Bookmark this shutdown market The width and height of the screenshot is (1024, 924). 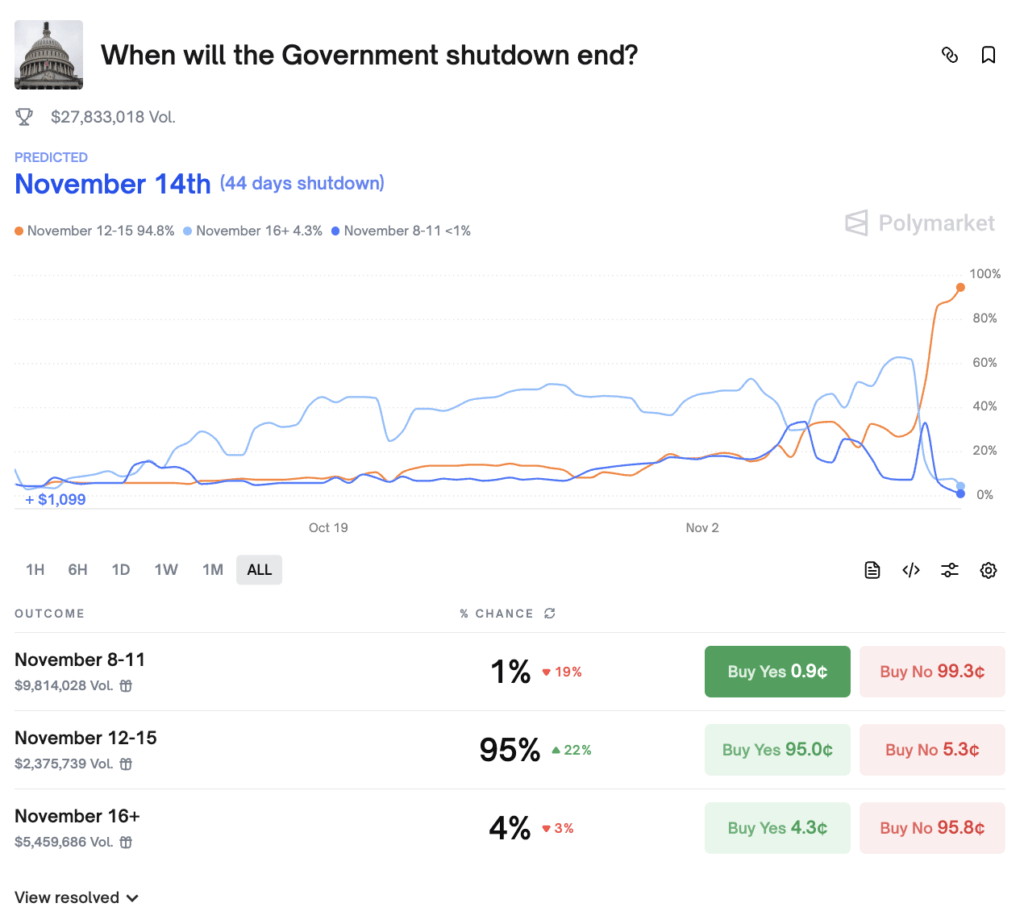coord(988,55)
